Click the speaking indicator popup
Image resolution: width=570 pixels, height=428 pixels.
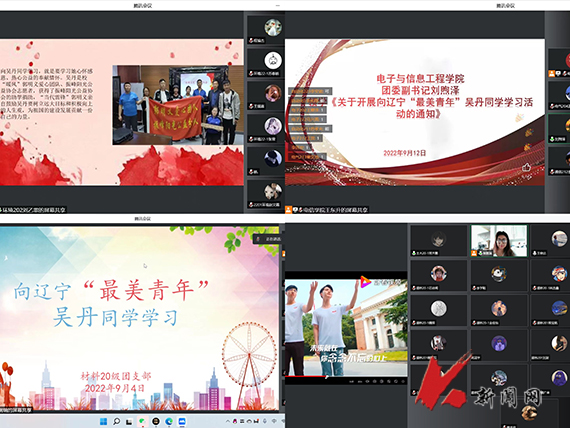267,239
